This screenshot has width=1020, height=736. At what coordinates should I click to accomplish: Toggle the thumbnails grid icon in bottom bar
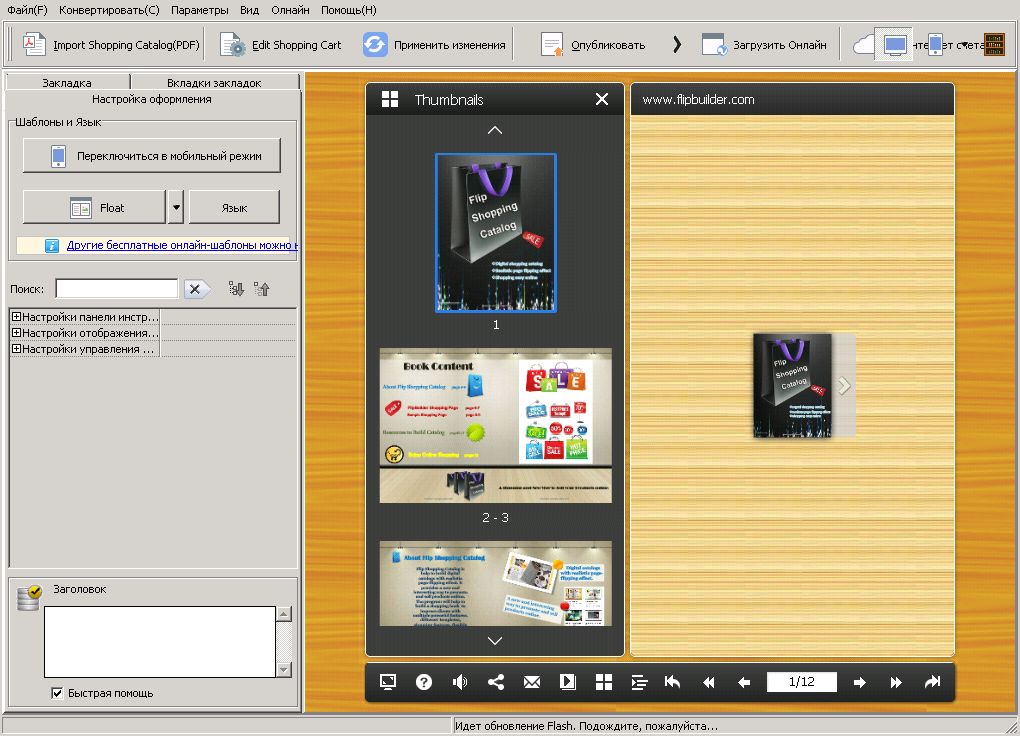pyautogui.click(x=604, y=682)
